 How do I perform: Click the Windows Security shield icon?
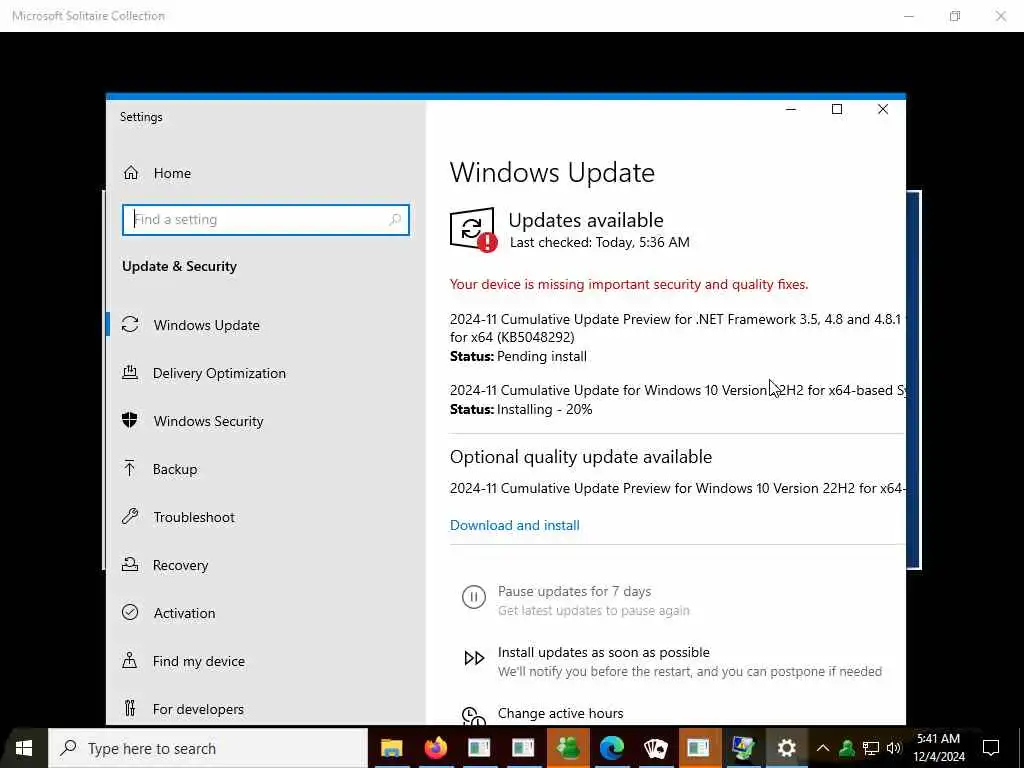point(130,420)
